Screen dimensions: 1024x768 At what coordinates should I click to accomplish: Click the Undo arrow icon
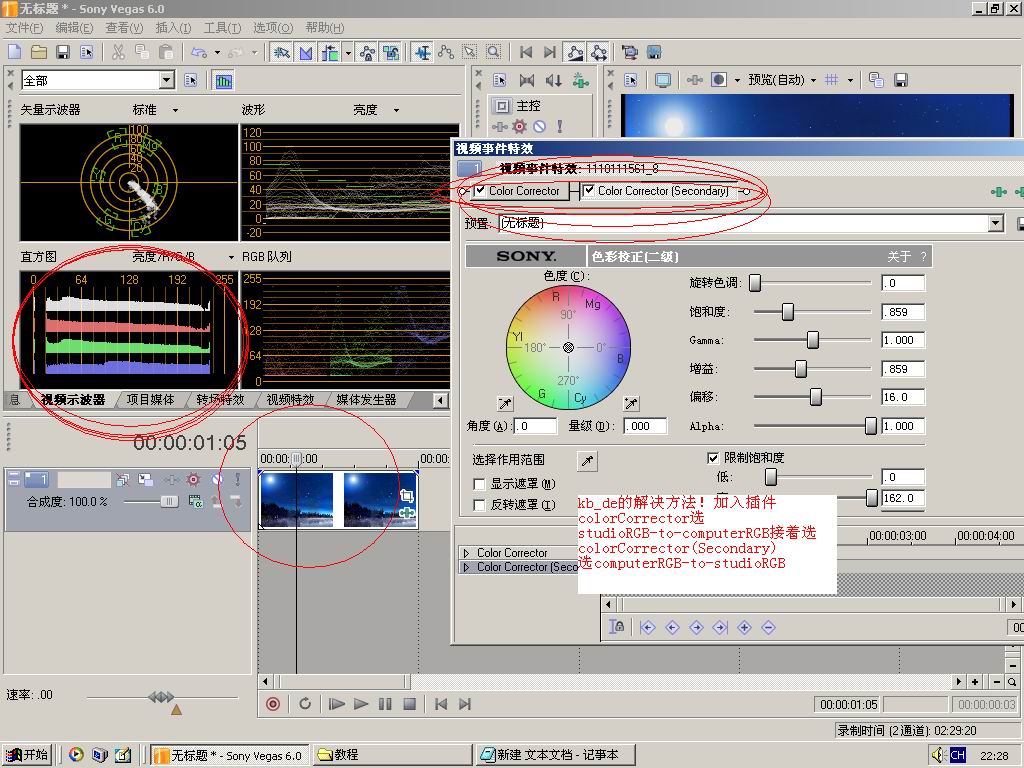[x=199, y=52]
